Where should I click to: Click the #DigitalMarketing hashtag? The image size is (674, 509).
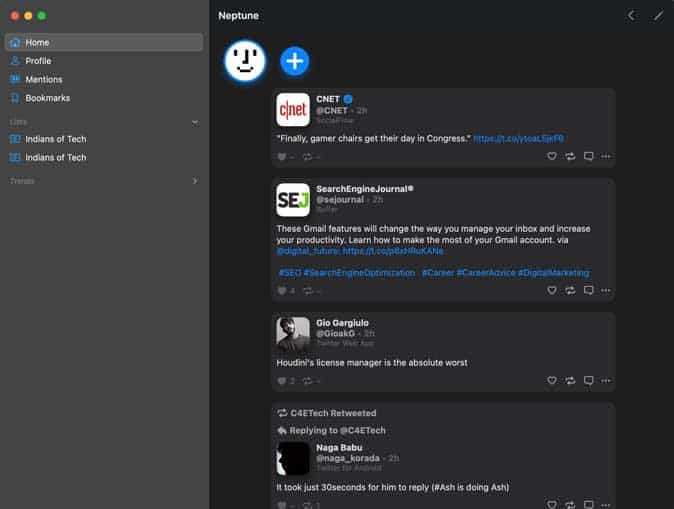554,273
